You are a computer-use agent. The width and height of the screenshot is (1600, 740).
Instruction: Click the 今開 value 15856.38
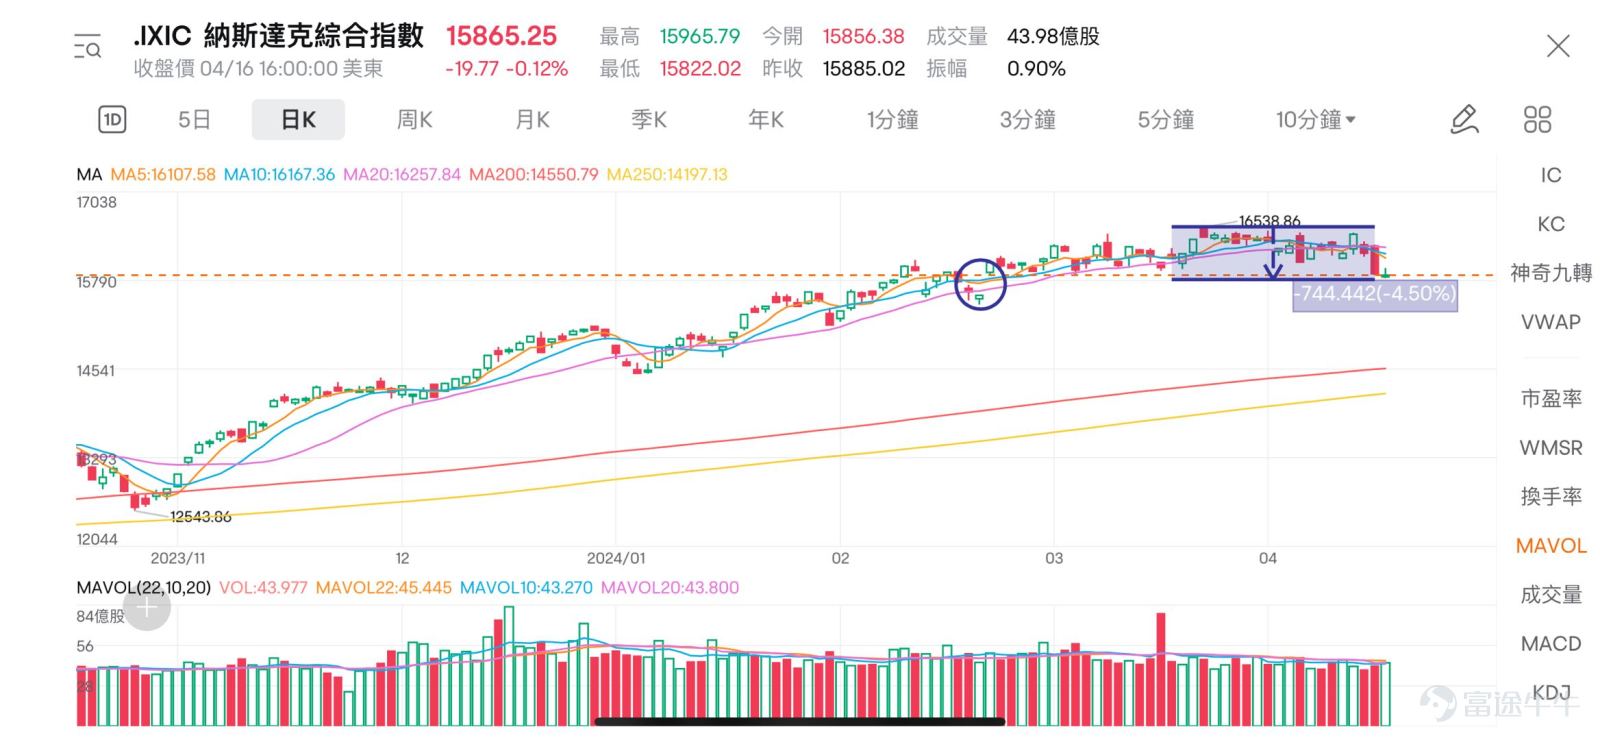tap(863, 37)
